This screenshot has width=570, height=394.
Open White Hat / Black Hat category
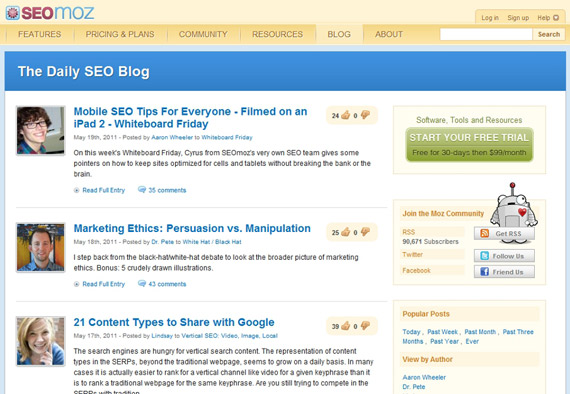coord(212,242)
